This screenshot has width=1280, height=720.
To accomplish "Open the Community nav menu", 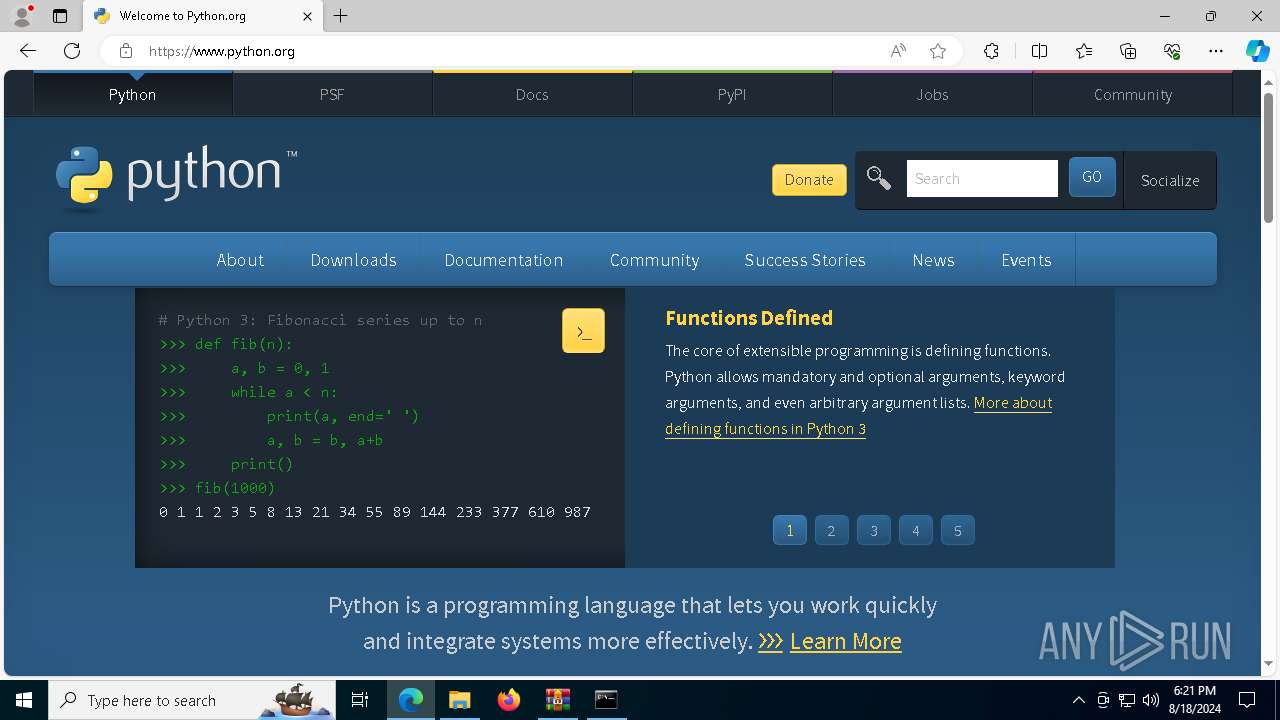I will point(654,260).
